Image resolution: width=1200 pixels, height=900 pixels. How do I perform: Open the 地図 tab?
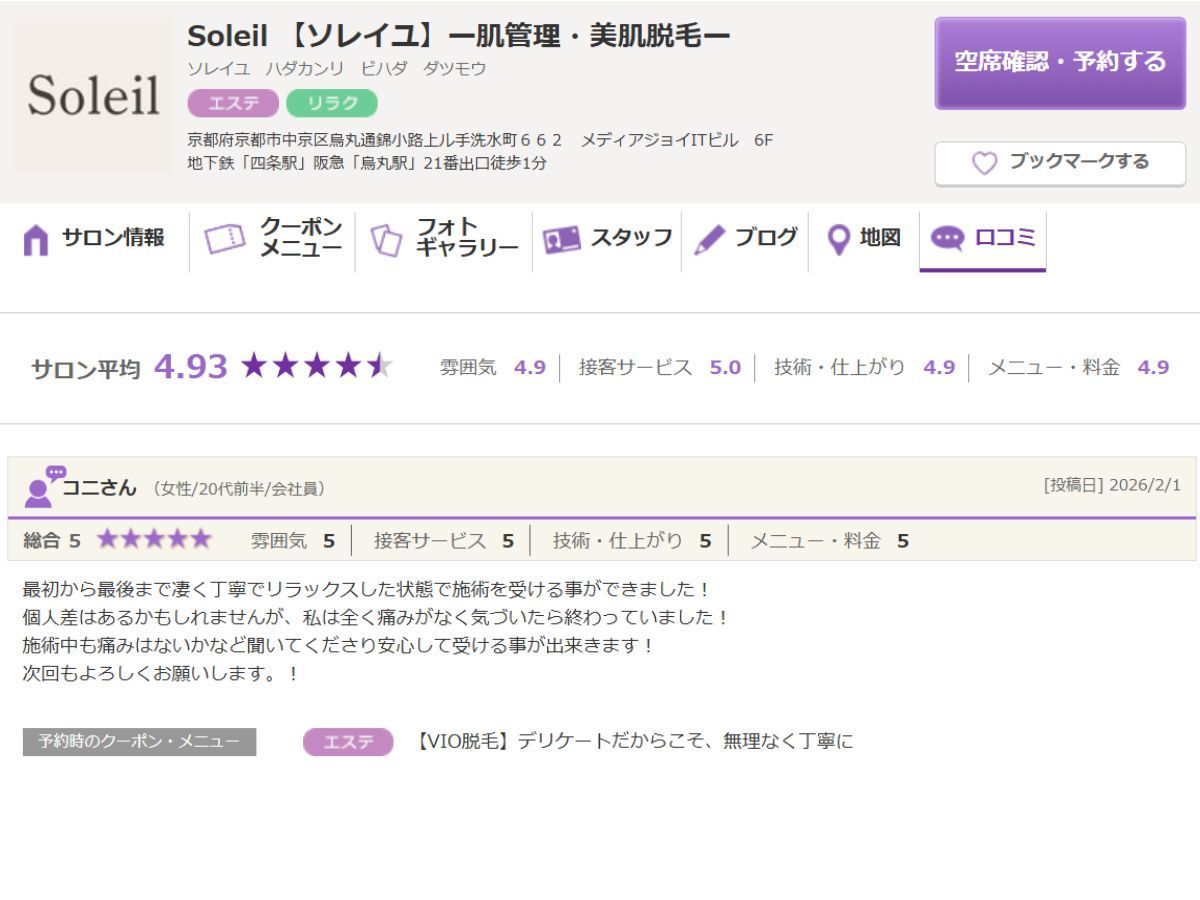coord(865,240)
